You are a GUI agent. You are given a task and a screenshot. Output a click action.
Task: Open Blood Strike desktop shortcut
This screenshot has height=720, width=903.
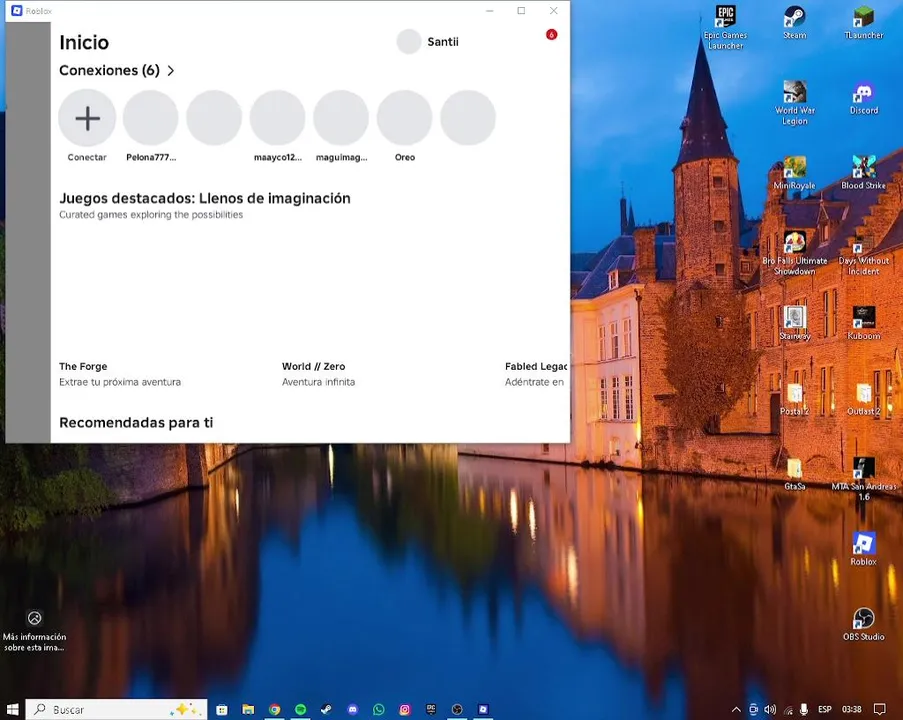(x=863, y=173)
